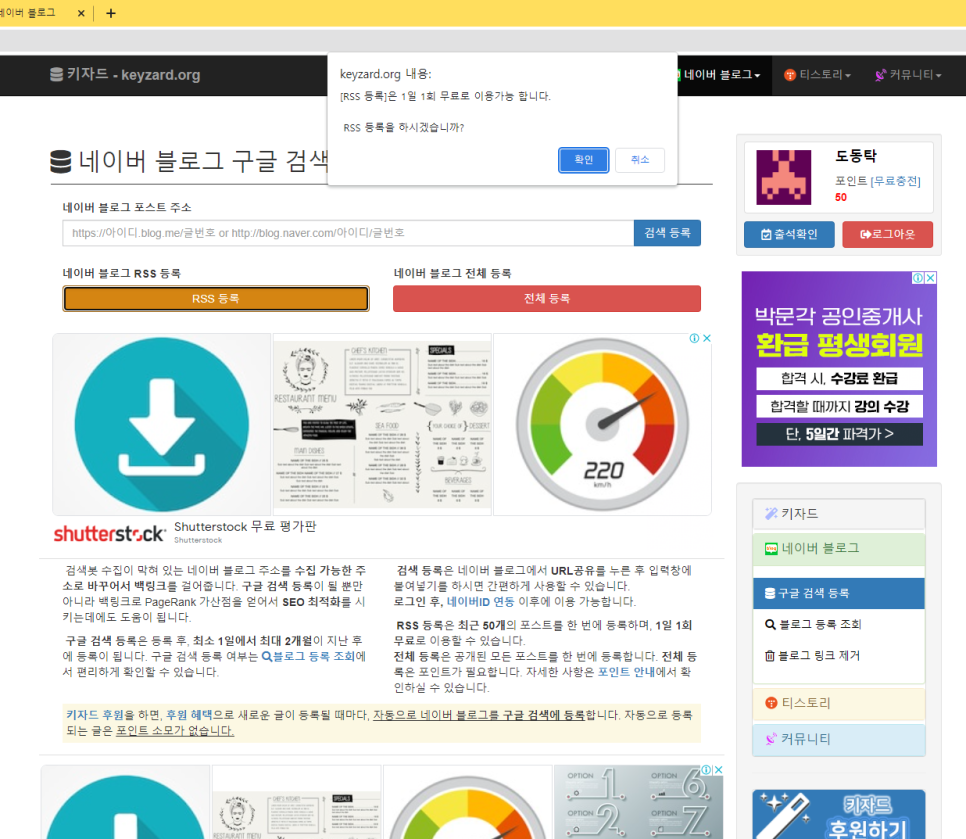The width and height of the screenshot is (966, 839).
Task: Open the 네이버ID 연동 link
Action: click(480, 601)
